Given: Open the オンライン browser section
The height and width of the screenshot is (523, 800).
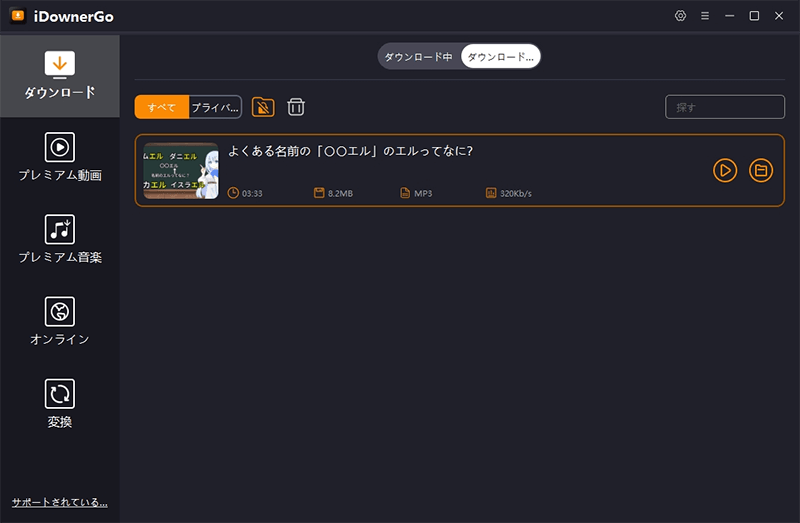Looking at the screenshot, I should [60, 321].
